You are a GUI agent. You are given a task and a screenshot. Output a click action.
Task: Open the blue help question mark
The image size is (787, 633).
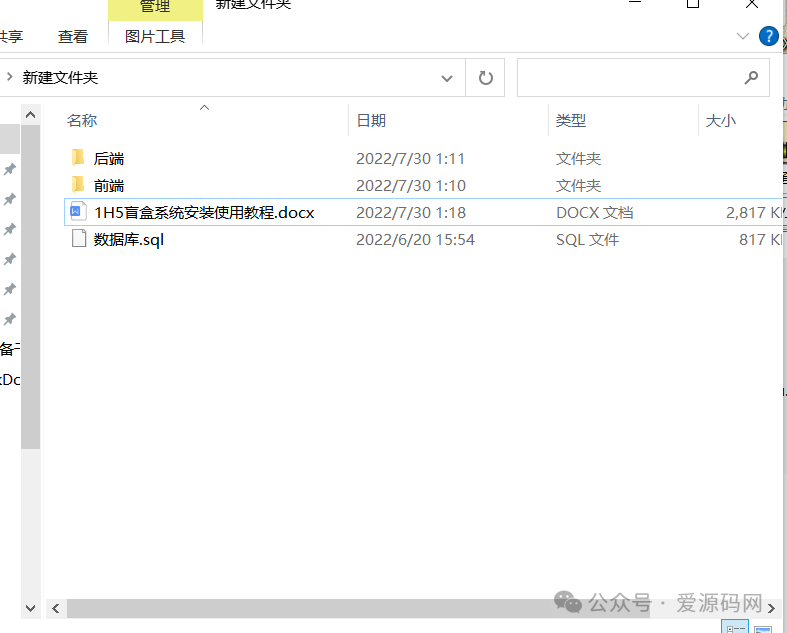768,36
